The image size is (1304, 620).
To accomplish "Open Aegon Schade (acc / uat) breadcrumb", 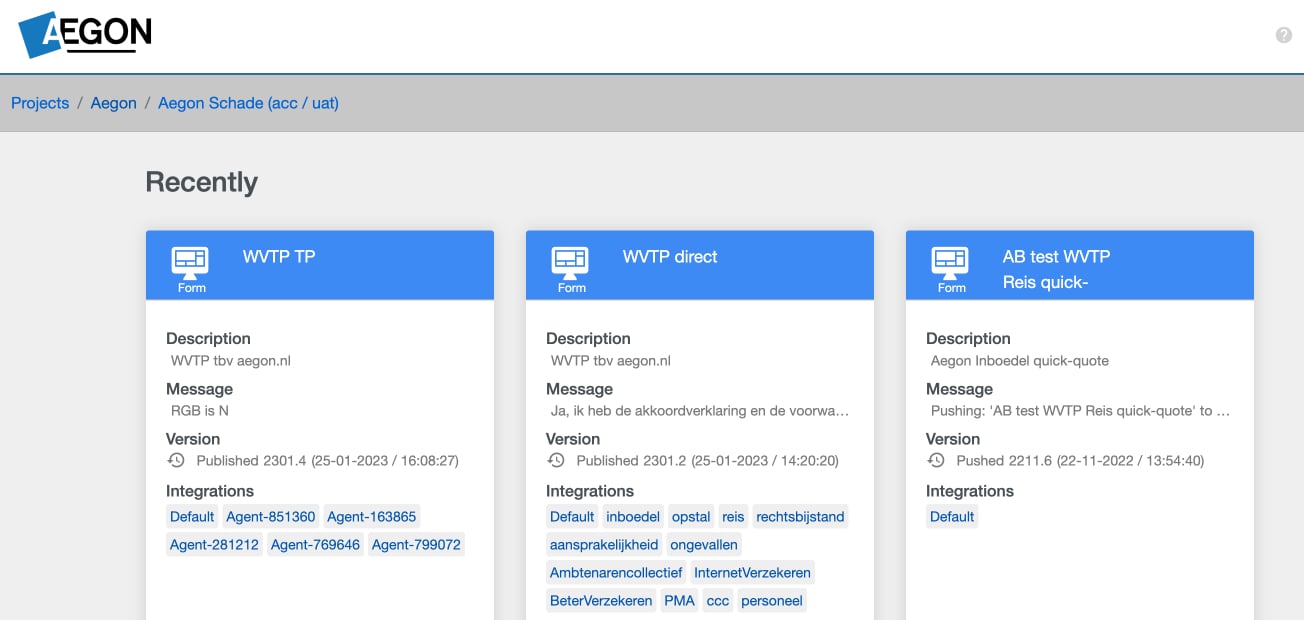I will point(248,103).
